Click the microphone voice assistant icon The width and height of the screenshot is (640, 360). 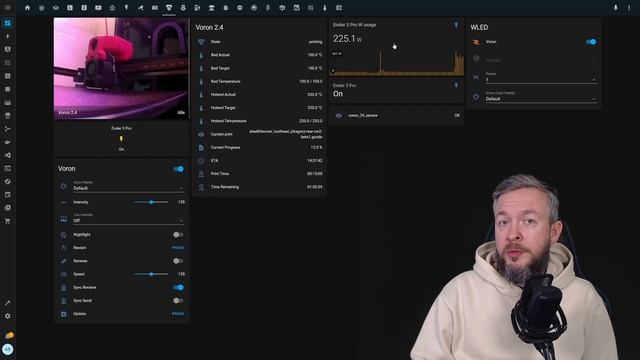(616, 7)
